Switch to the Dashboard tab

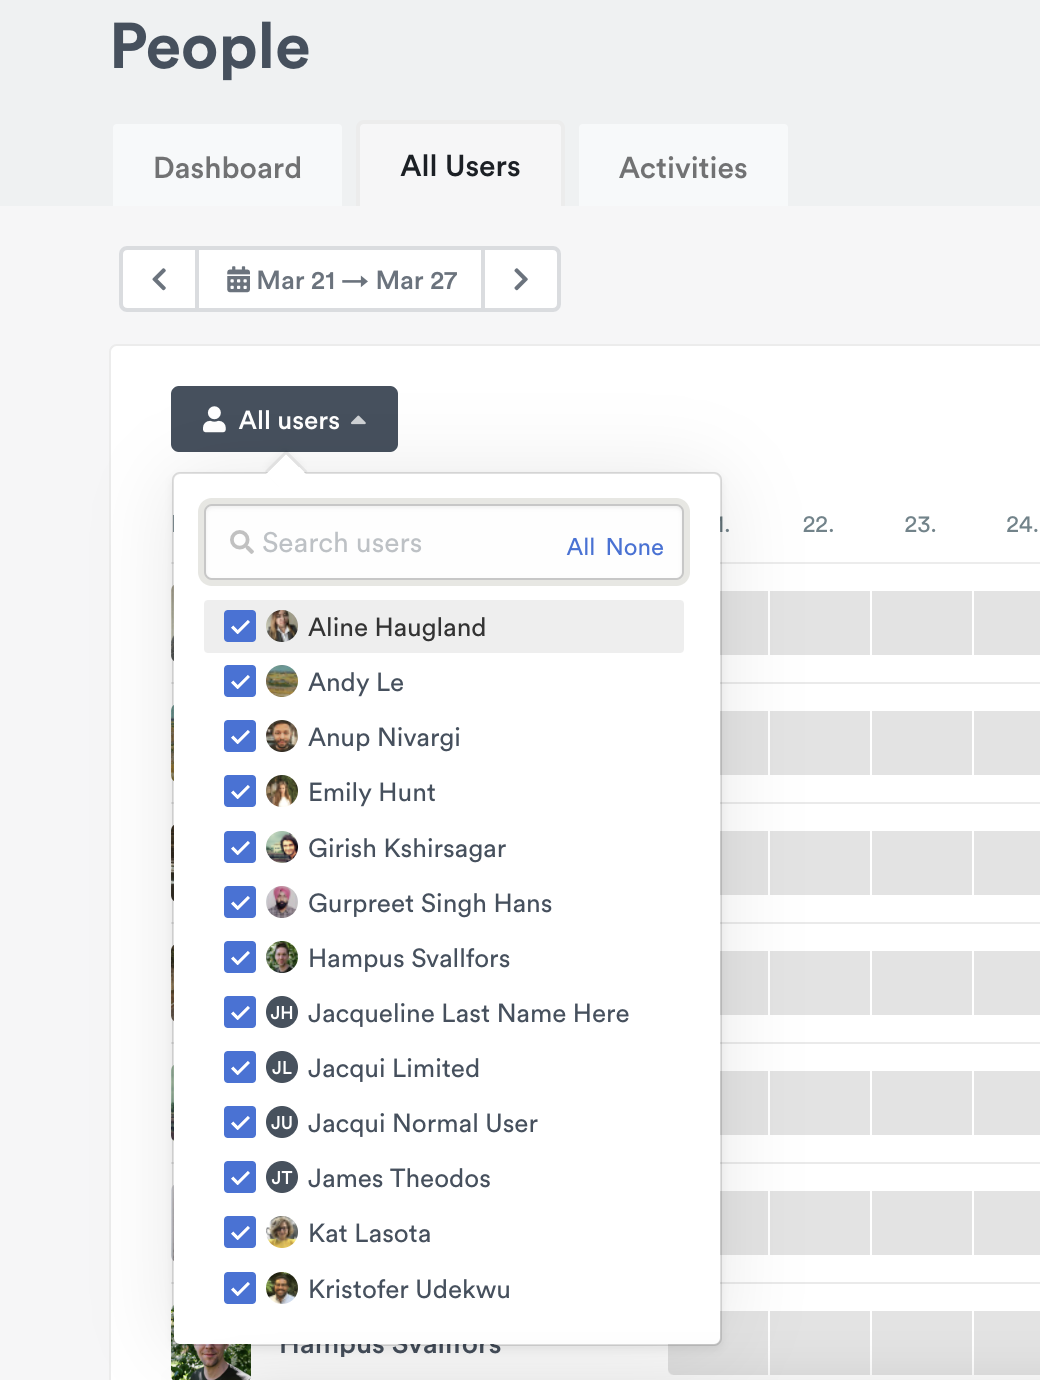click(x=227, y=167)
